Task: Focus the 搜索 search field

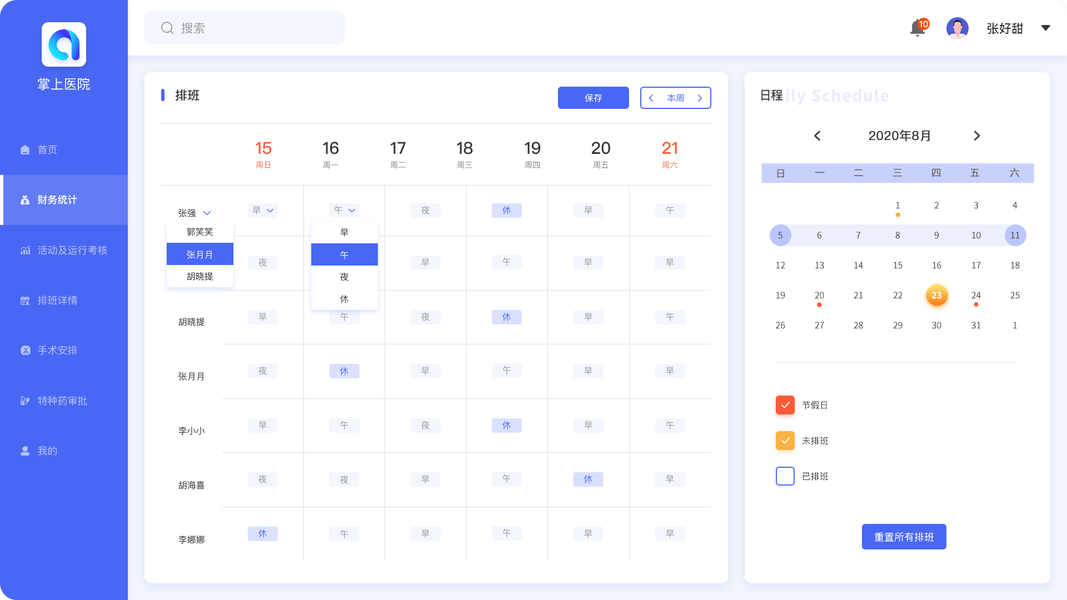Action: pos(255,28)
